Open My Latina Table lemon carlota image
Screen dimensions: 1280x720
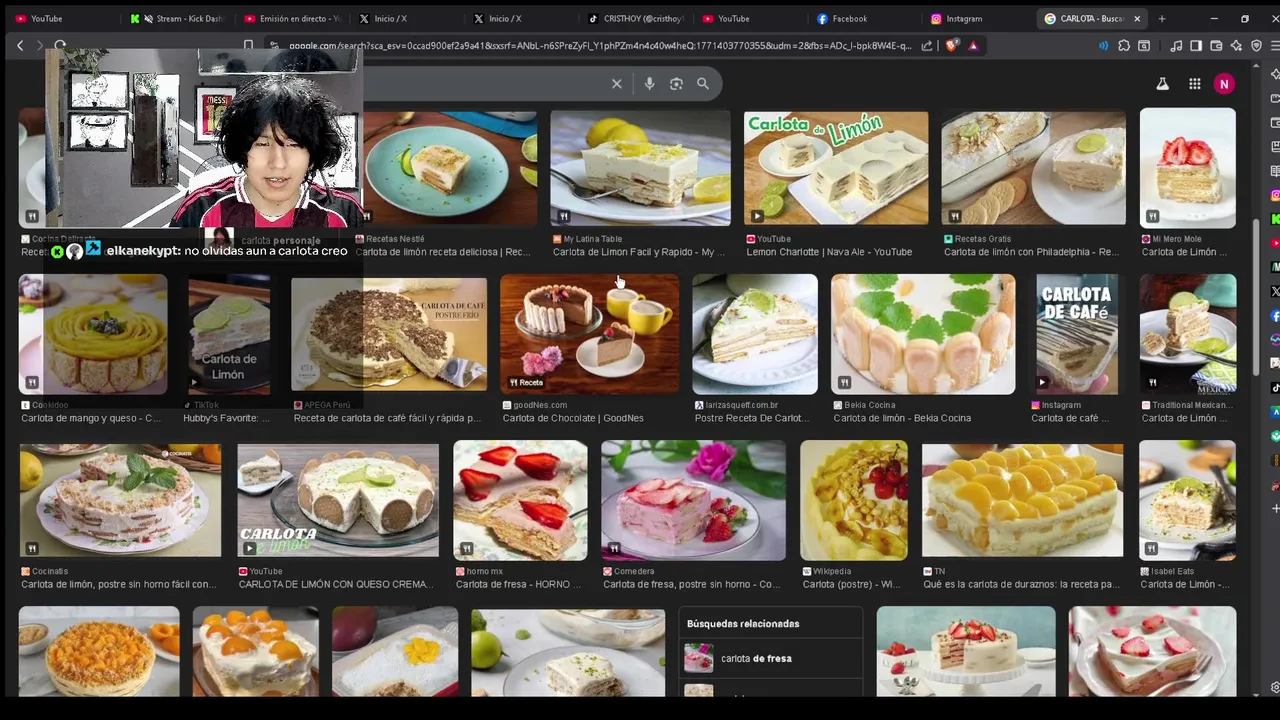(640, 168)
